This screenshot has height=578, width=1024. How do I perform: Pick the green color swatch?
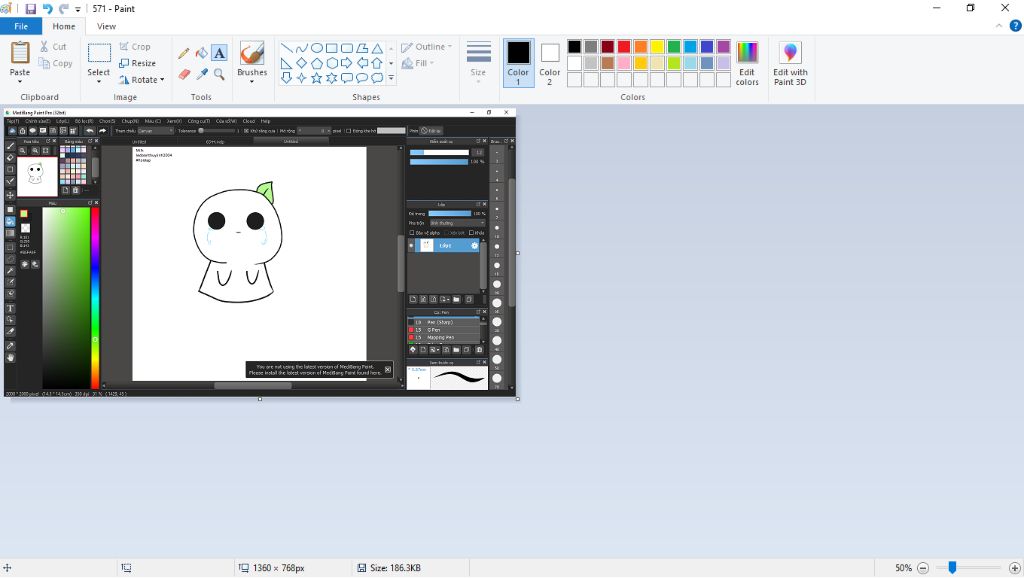point(674,46)
